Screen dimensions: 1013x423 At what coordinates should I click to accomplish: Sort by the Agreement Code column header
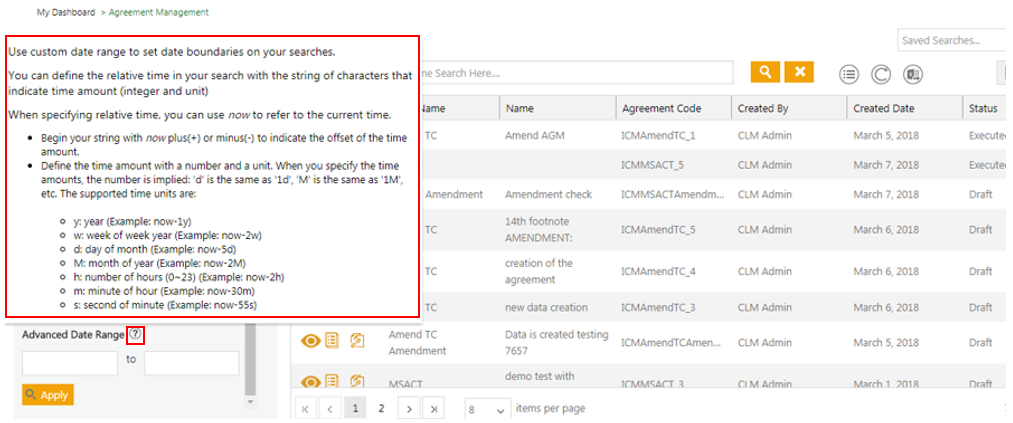tap(674, 108)
